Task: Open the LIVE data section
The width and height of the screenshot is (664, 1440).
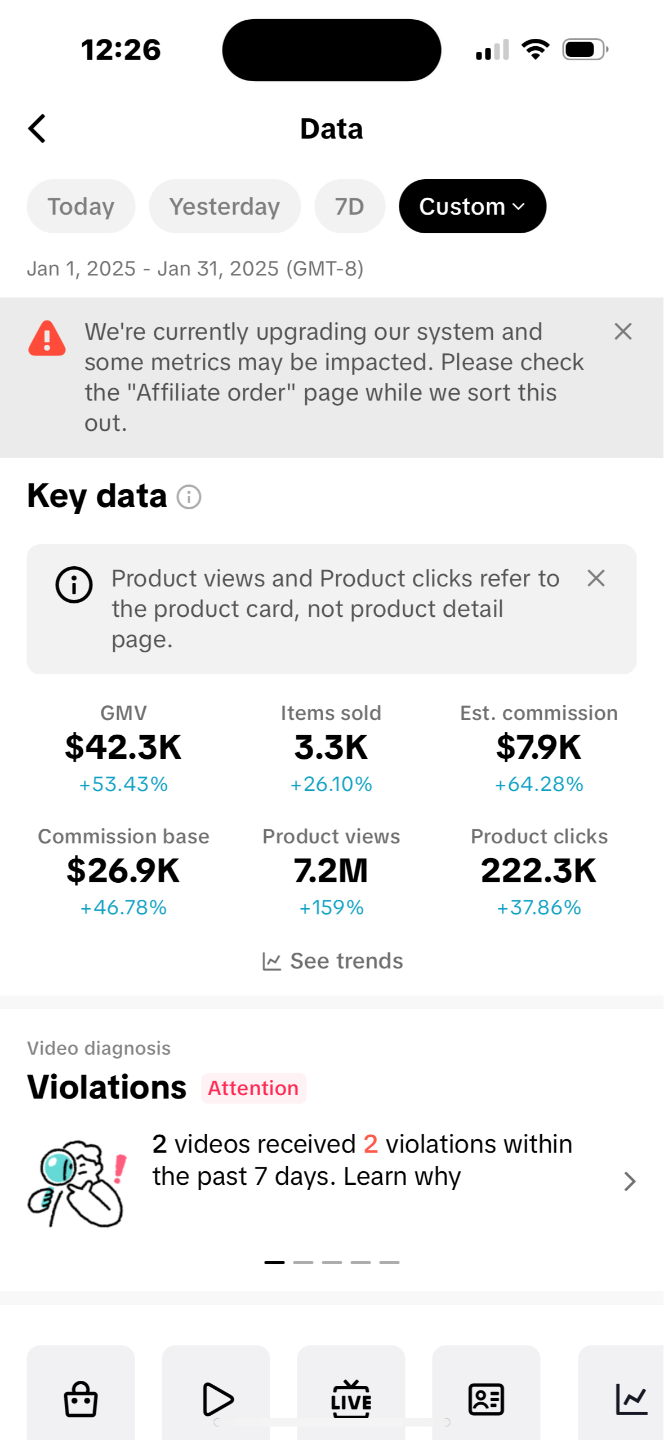Action: (351, 1400)
